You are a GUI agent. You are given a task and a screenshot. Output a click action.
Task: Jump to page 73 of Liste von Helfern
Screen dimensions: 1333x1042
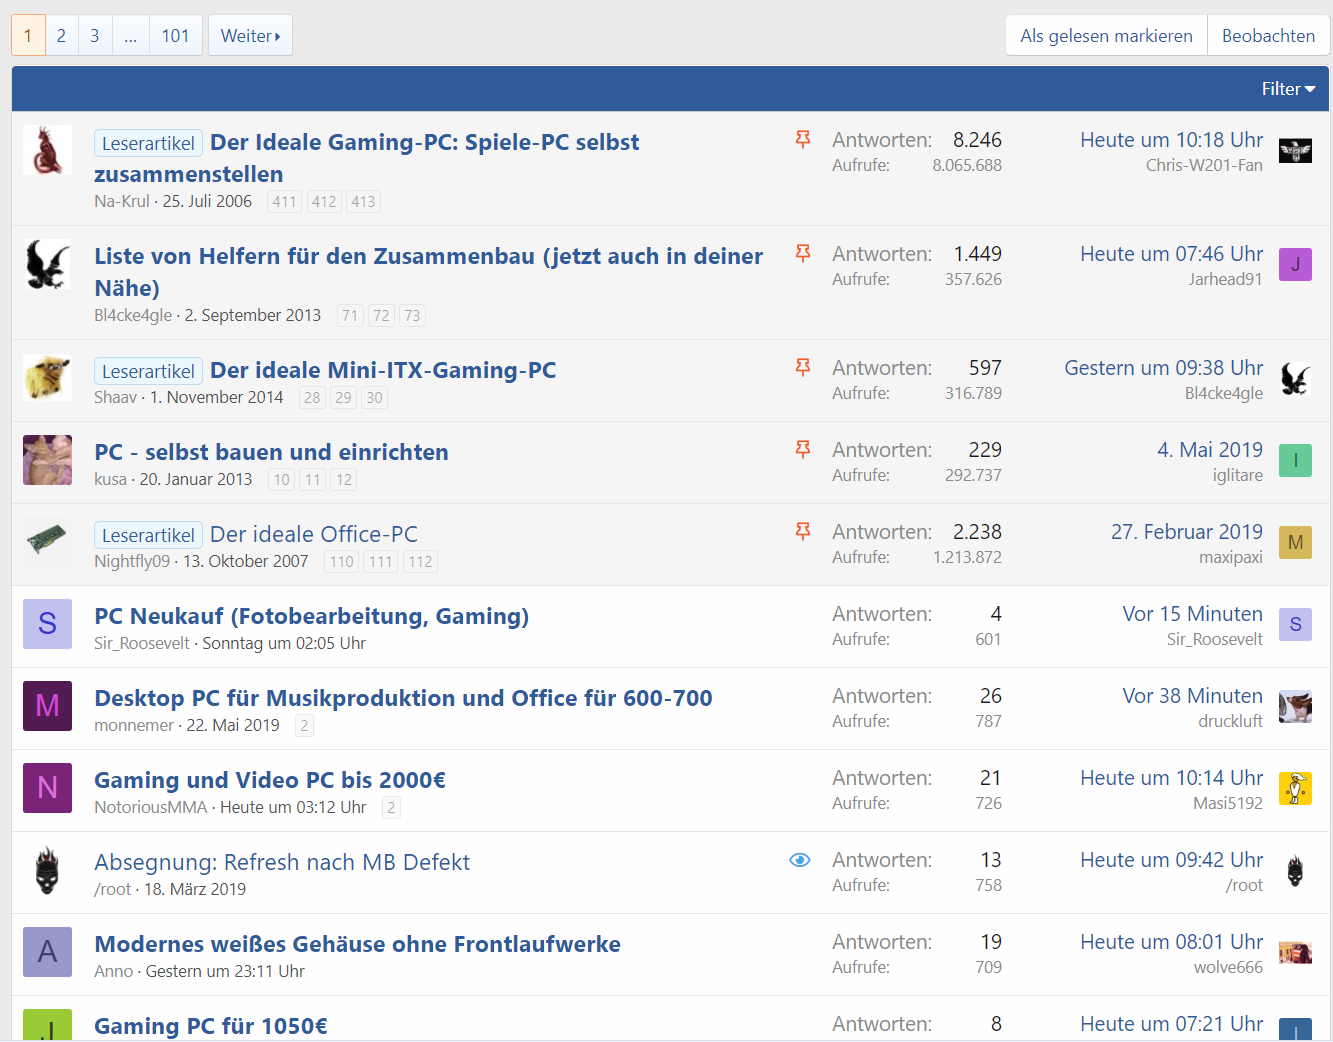pyautogui.click(x=412, y=315)
